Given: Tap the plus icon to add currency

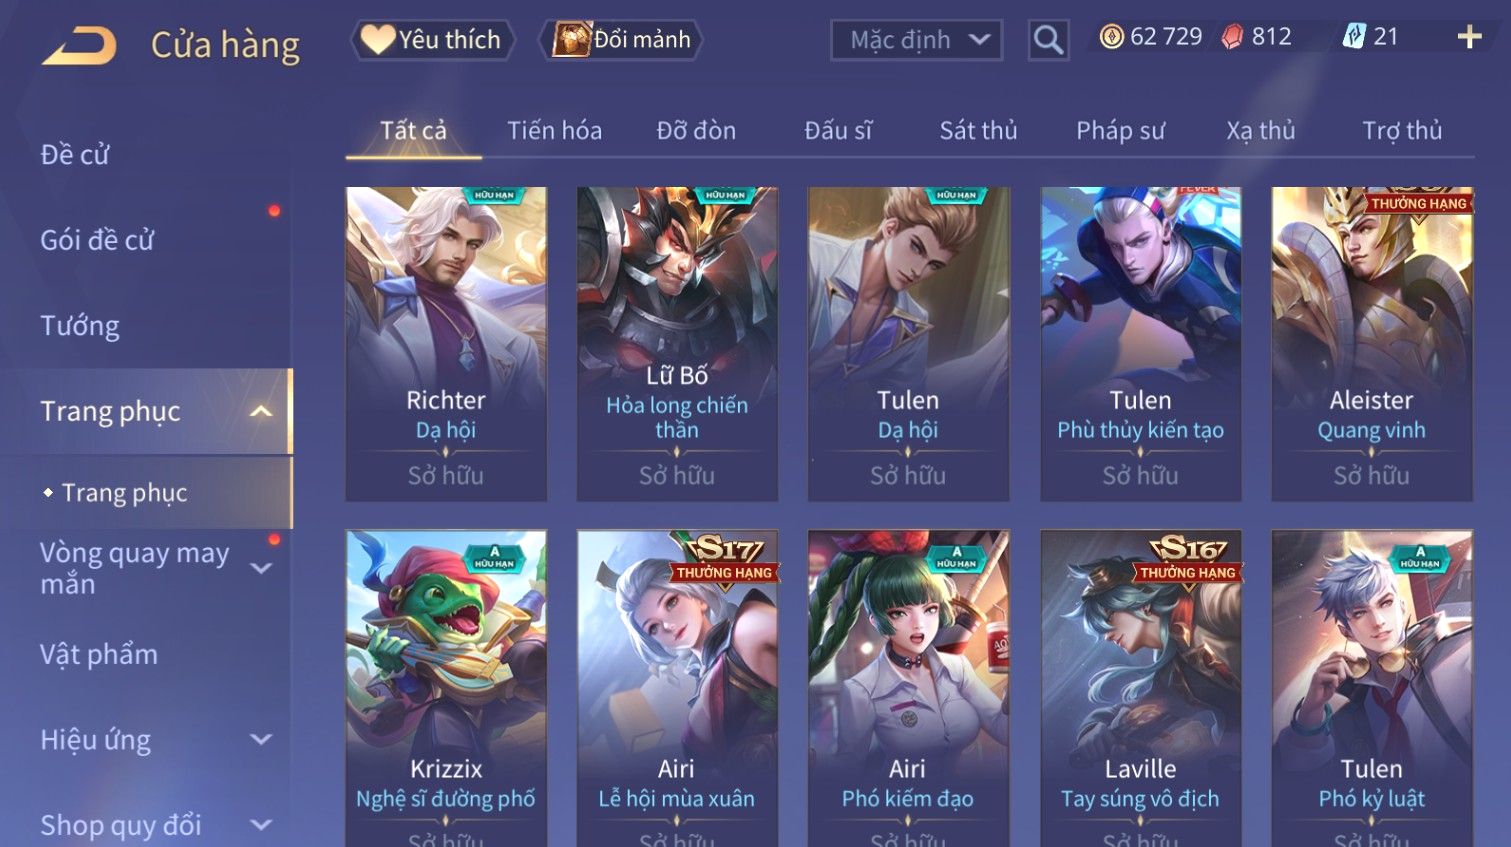Looking at the screenshot, I should point(1469,38).
